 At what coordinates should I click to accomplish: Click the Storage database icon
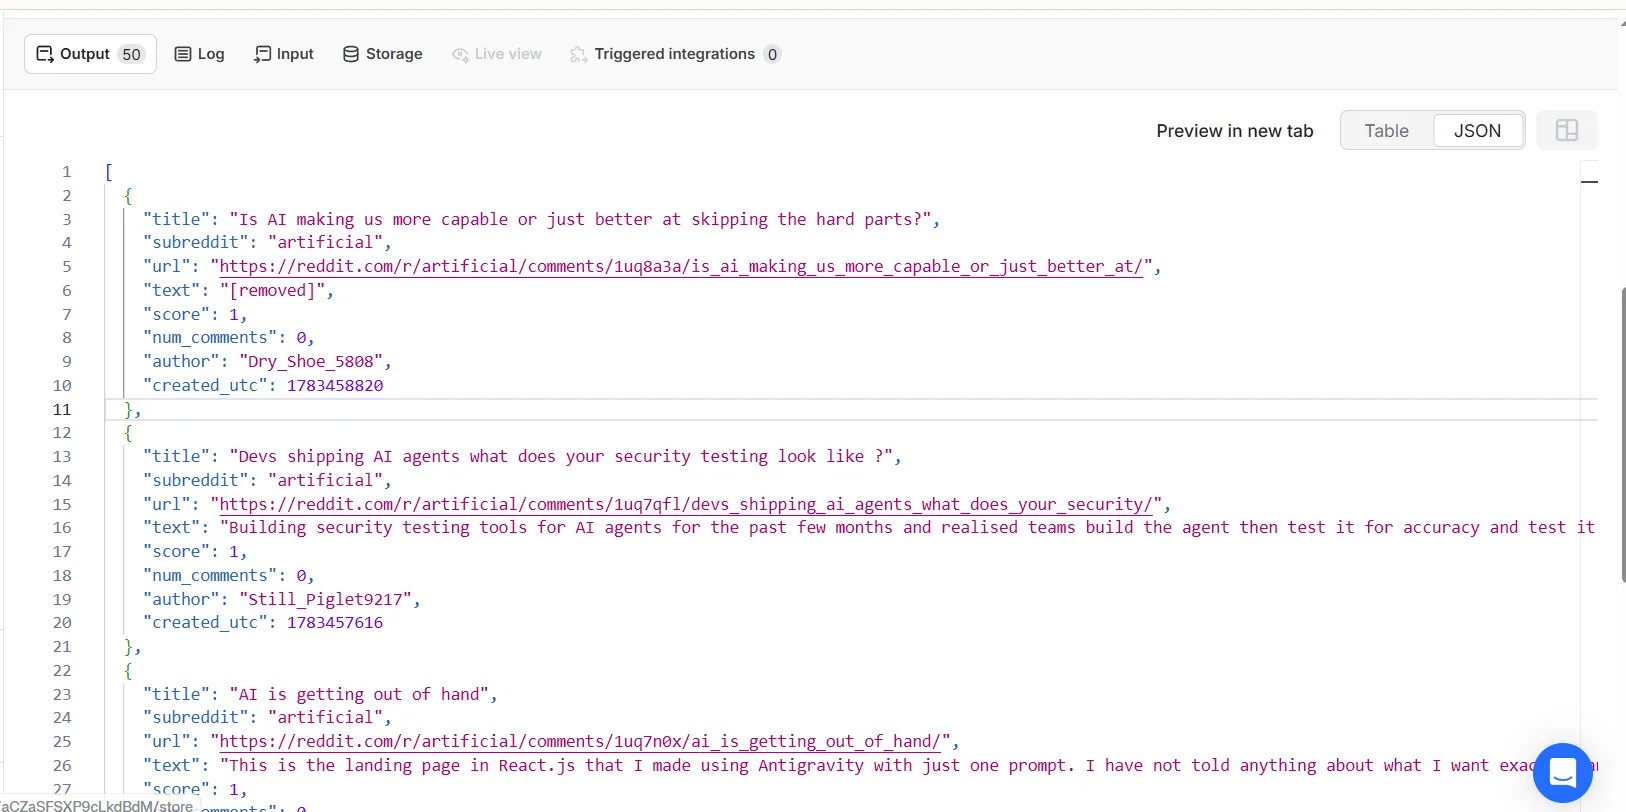(x=351, y=54)
